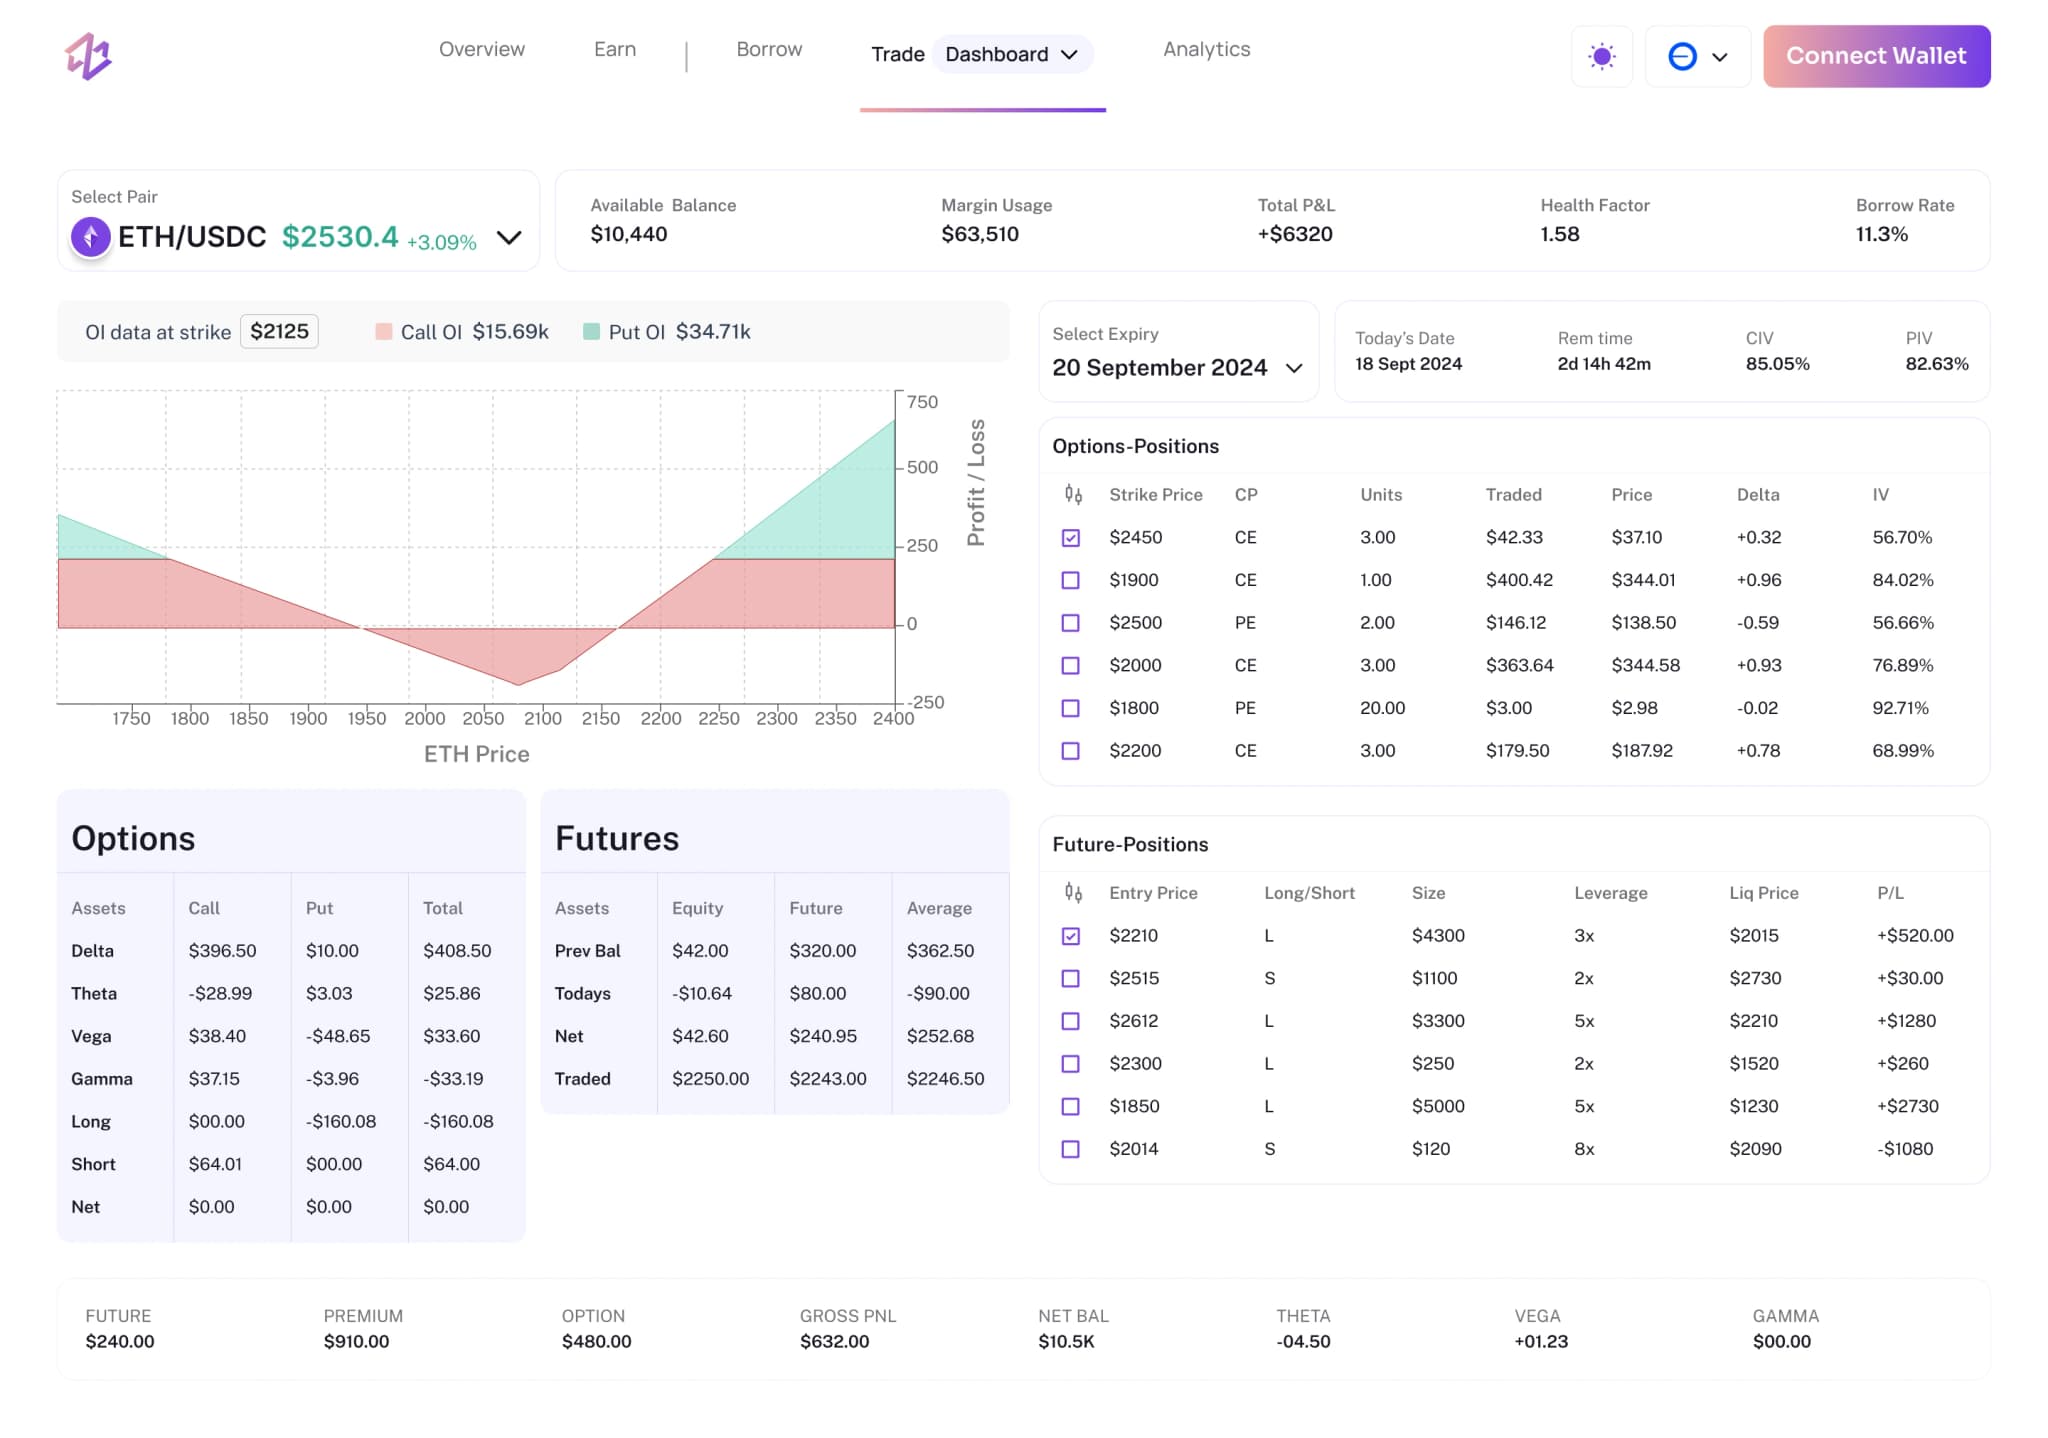Image resolution: width=2048 pixels, height=1438 pixels.
Task: Click the Connect Wallet button
Action: (x=1876, y=56)
